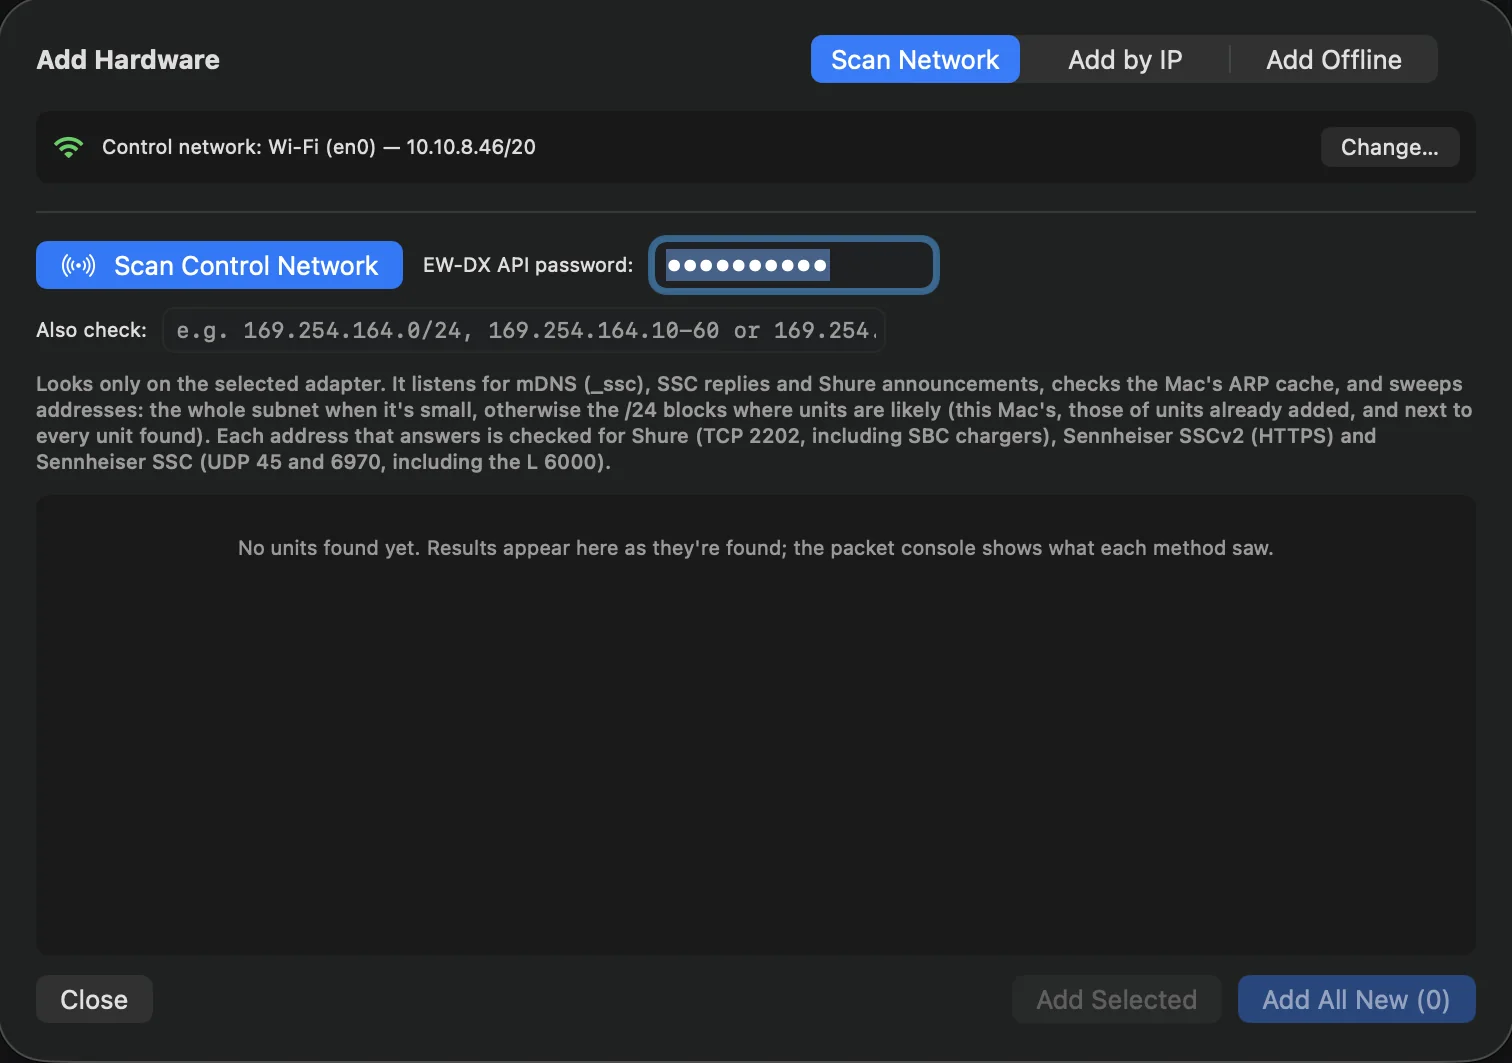Click the 'Looks only on the selected adapter' description
Screen dimensions: 1512x1063
click(754, 423)
